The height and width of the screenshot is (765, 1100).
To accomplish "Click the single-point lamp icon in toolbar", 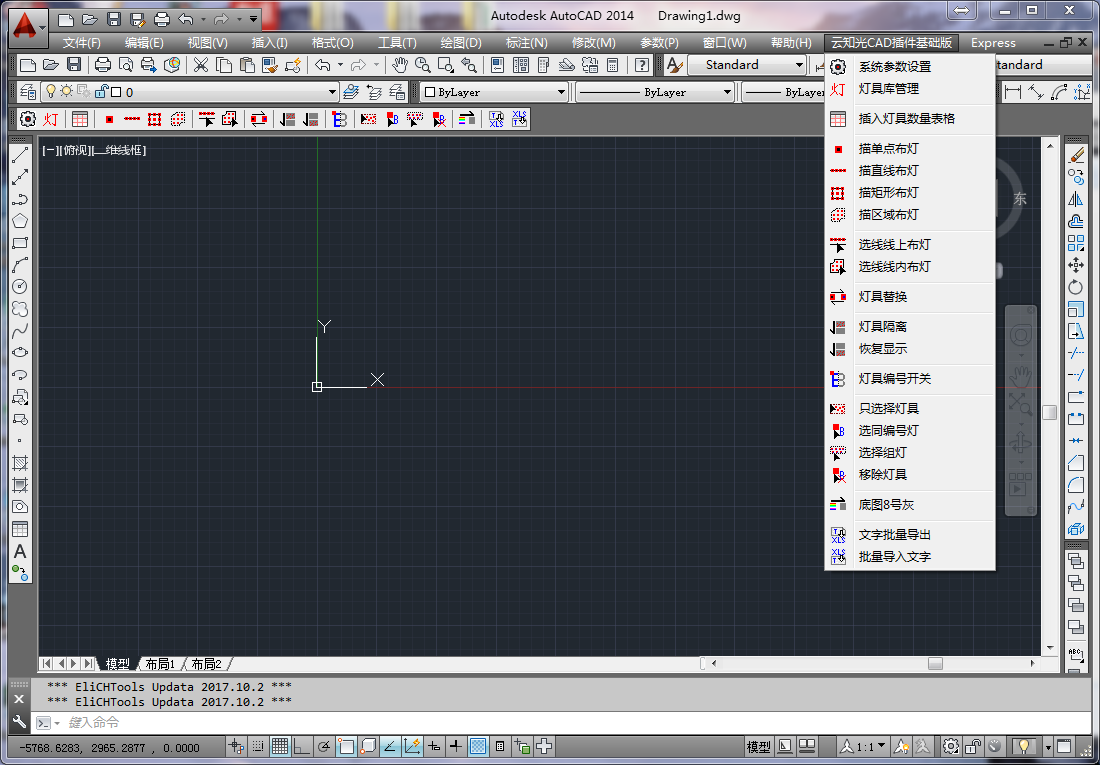I will point(109,119).
